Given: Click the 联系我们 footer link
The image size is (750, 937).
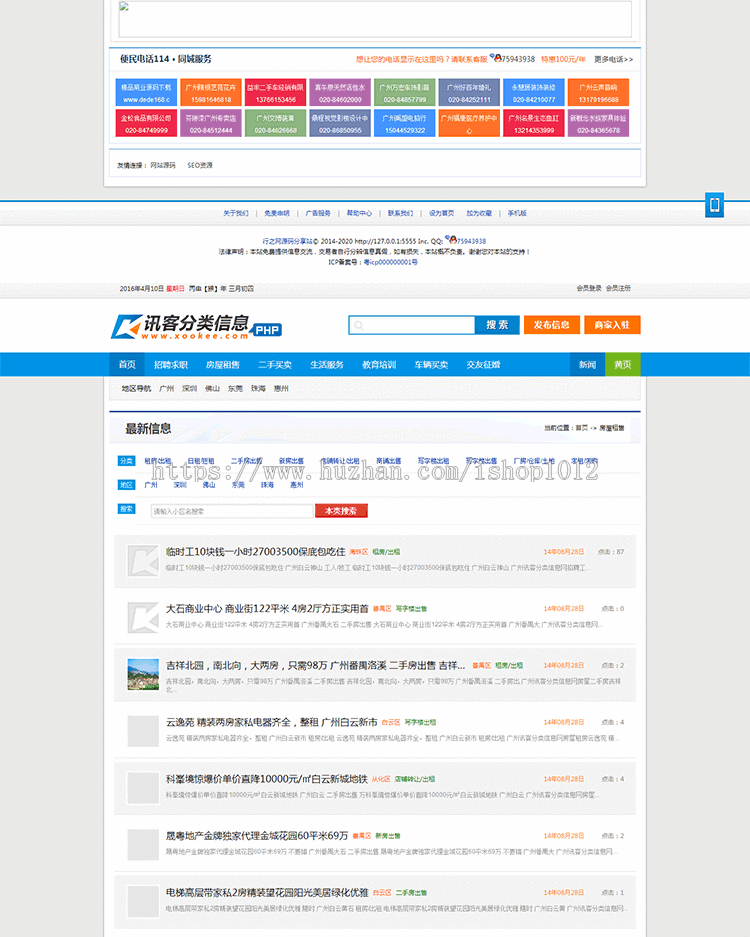Looking at the screenshot, I should pyautogui.click(x=400, y=213).
